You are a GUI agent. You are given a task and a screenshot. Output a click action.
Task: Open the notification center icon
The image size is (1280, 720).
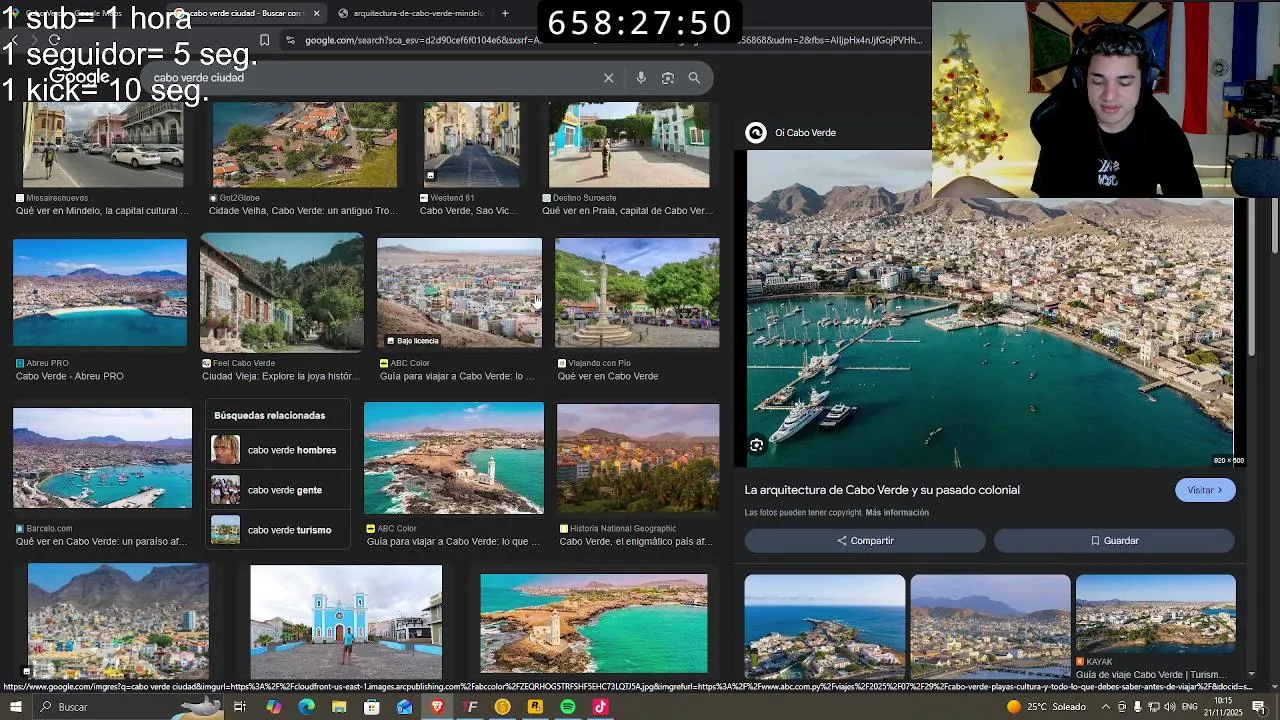pyautogui.click(x=1259, y=707)
